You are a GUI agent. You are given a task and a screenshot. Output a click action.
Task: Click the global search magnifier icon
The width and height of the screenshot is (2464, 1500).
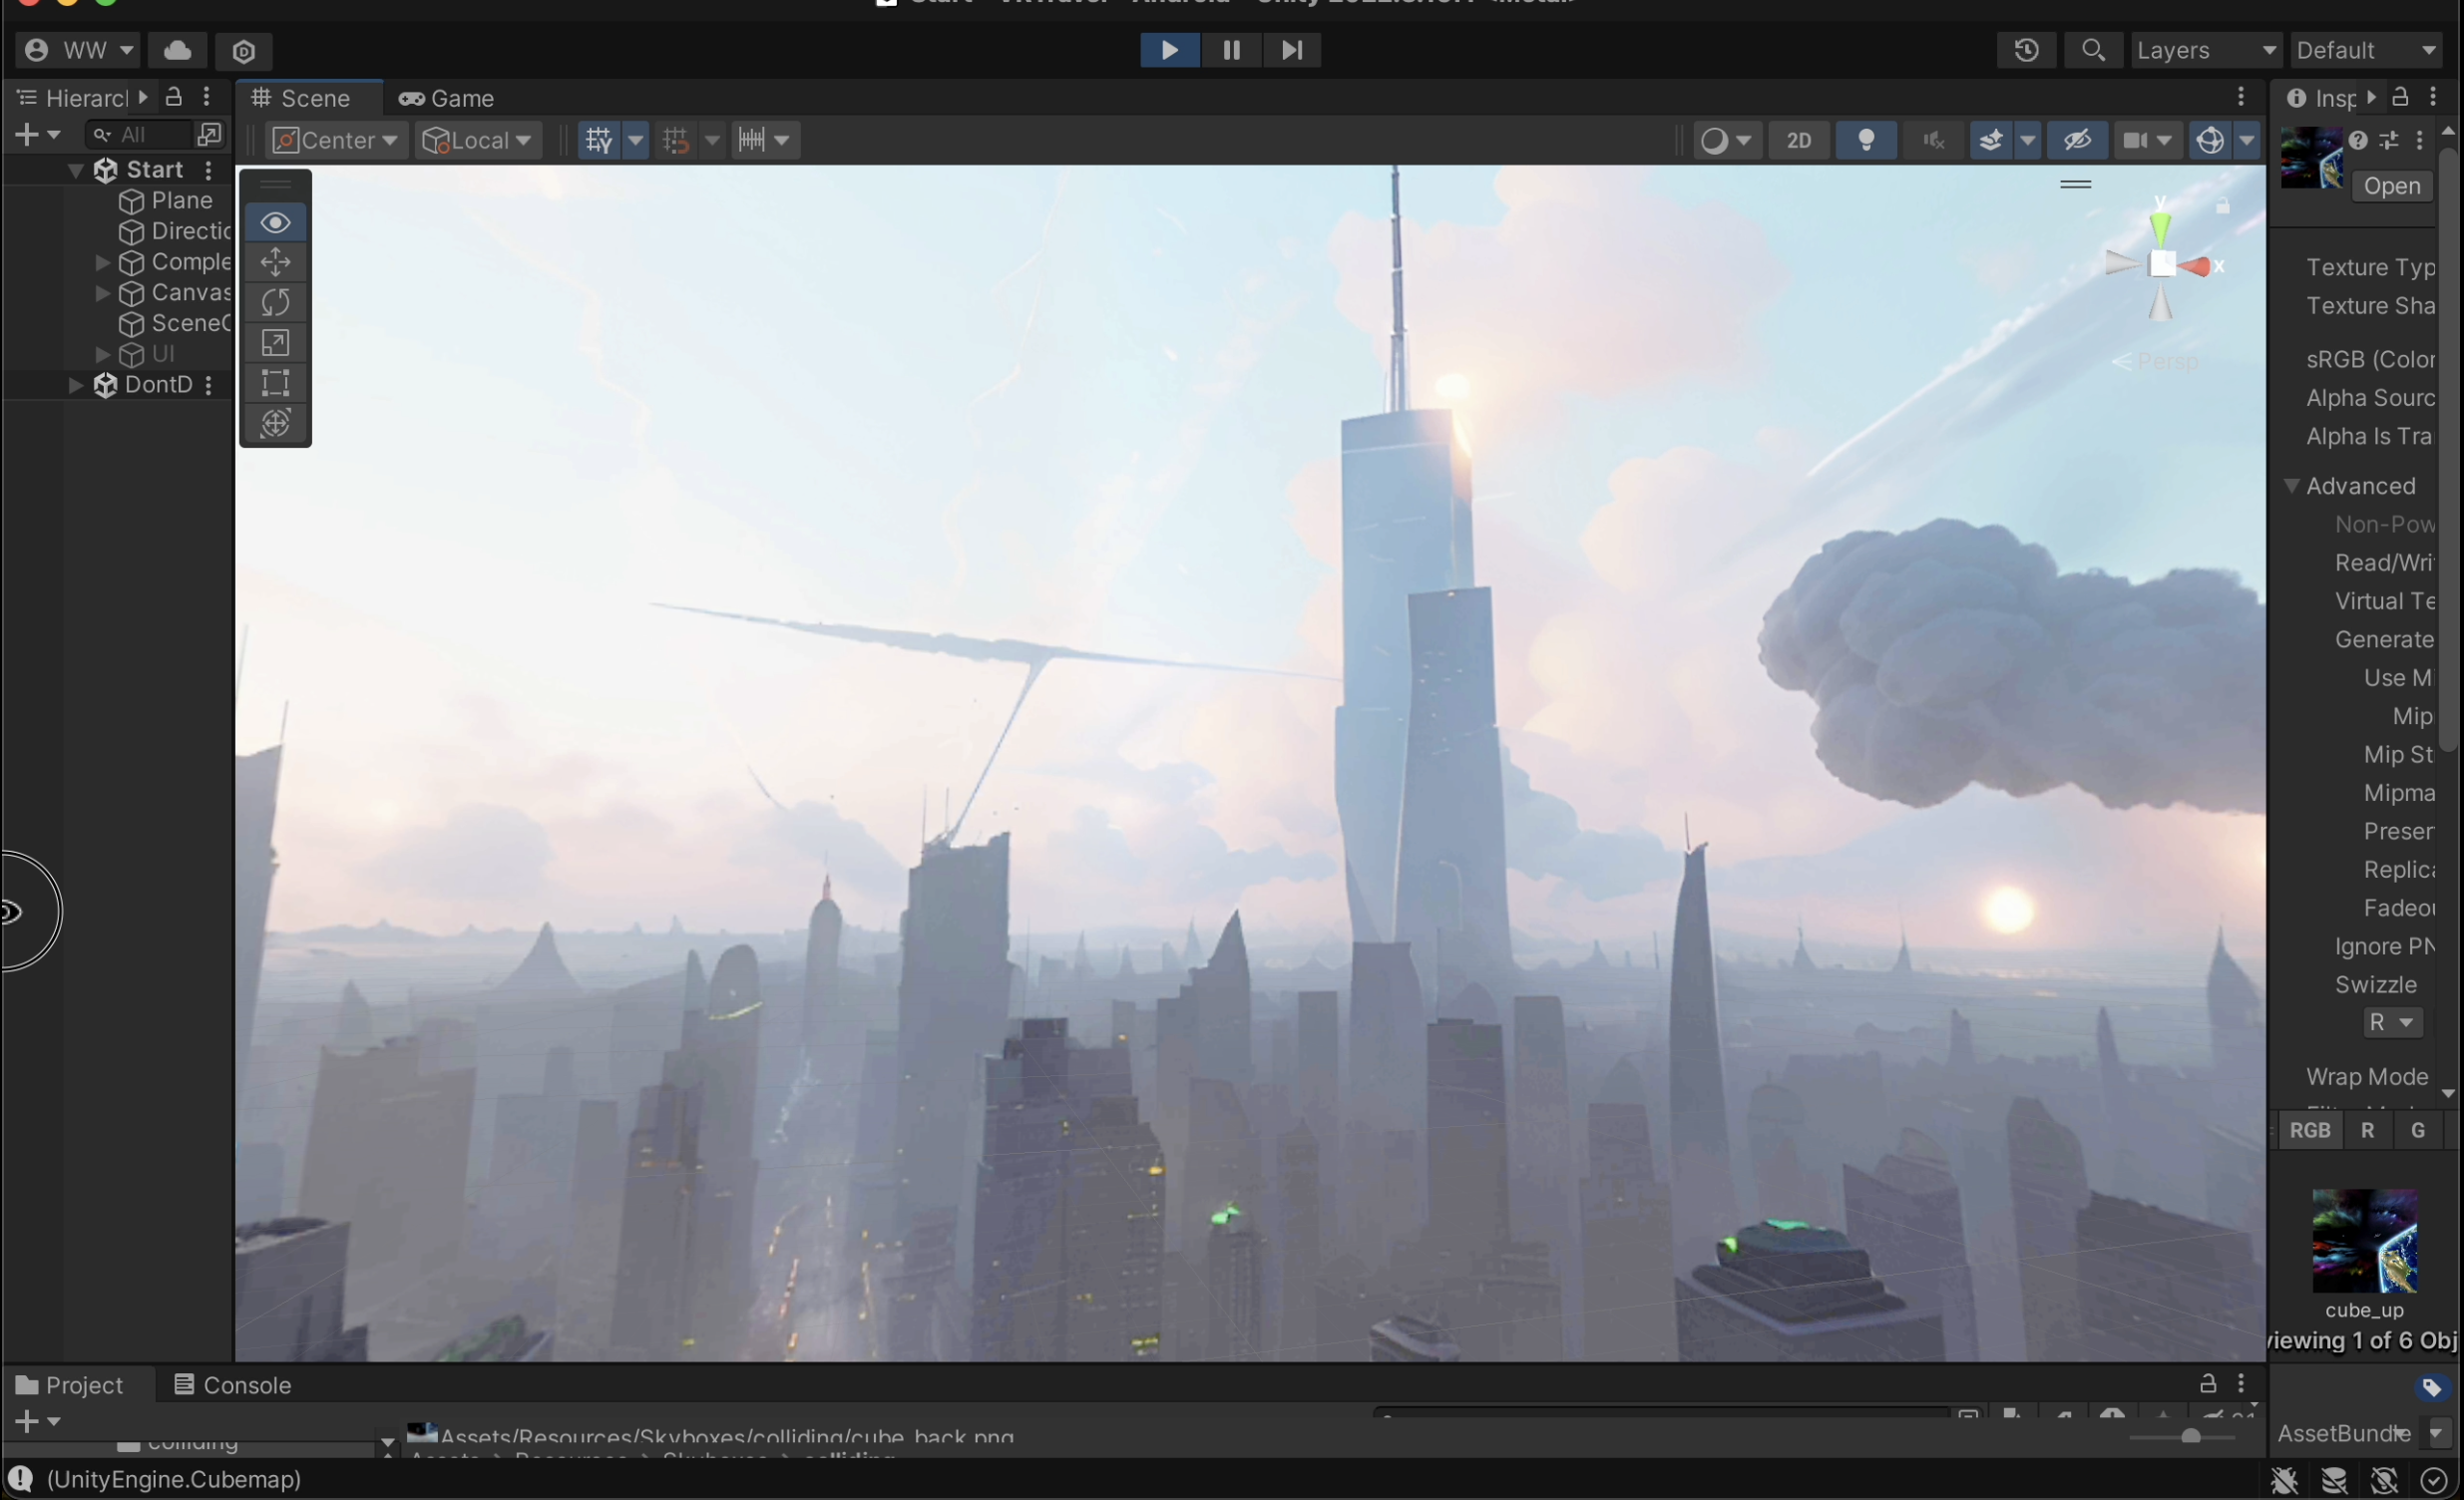(x=2092, y=50)
